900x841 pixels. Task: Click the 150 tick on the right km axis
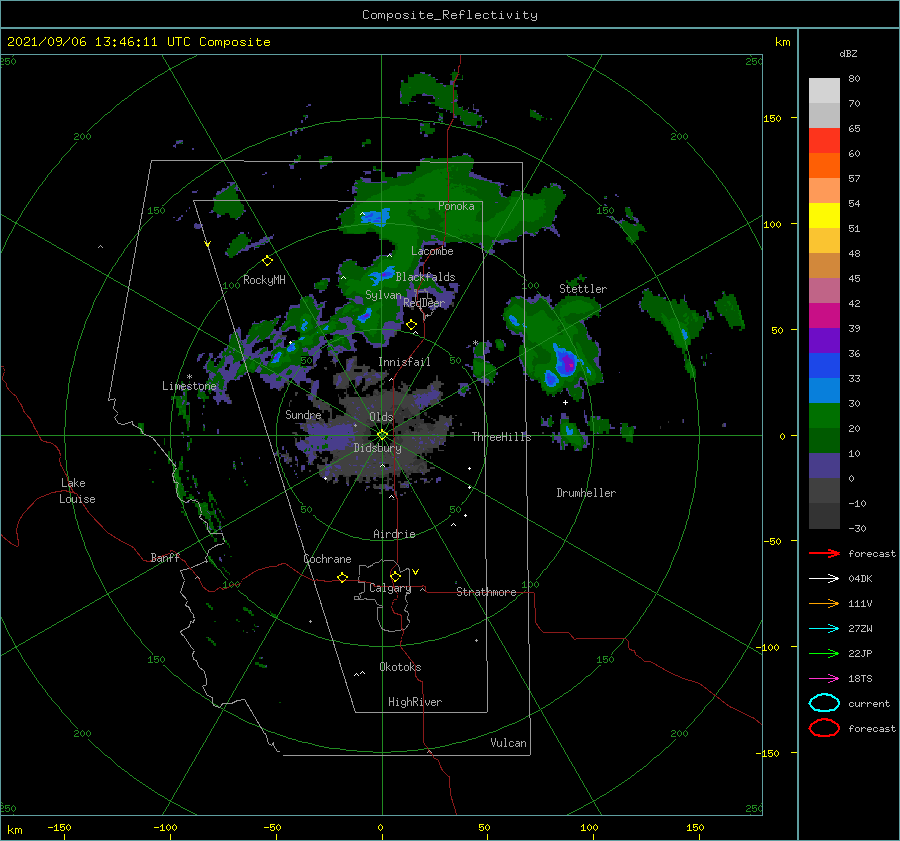(772, 118)
